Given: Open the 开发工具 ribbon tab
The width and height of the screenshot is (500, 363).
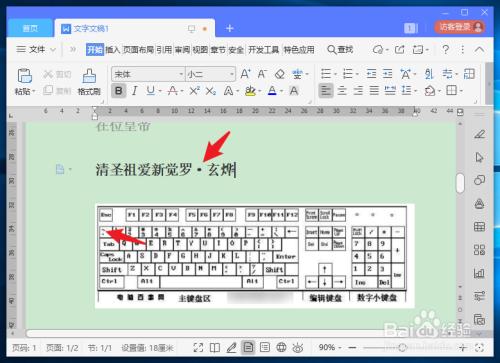Looking at the screenshot, I should tap(264, 50).
